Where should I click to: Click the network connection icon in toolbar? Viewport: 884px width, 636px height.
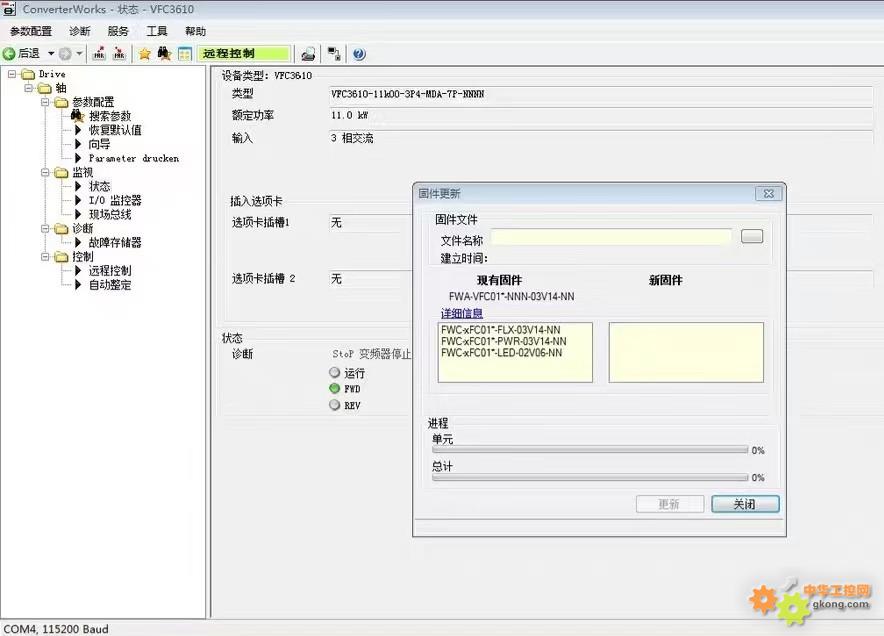(334, 54)
